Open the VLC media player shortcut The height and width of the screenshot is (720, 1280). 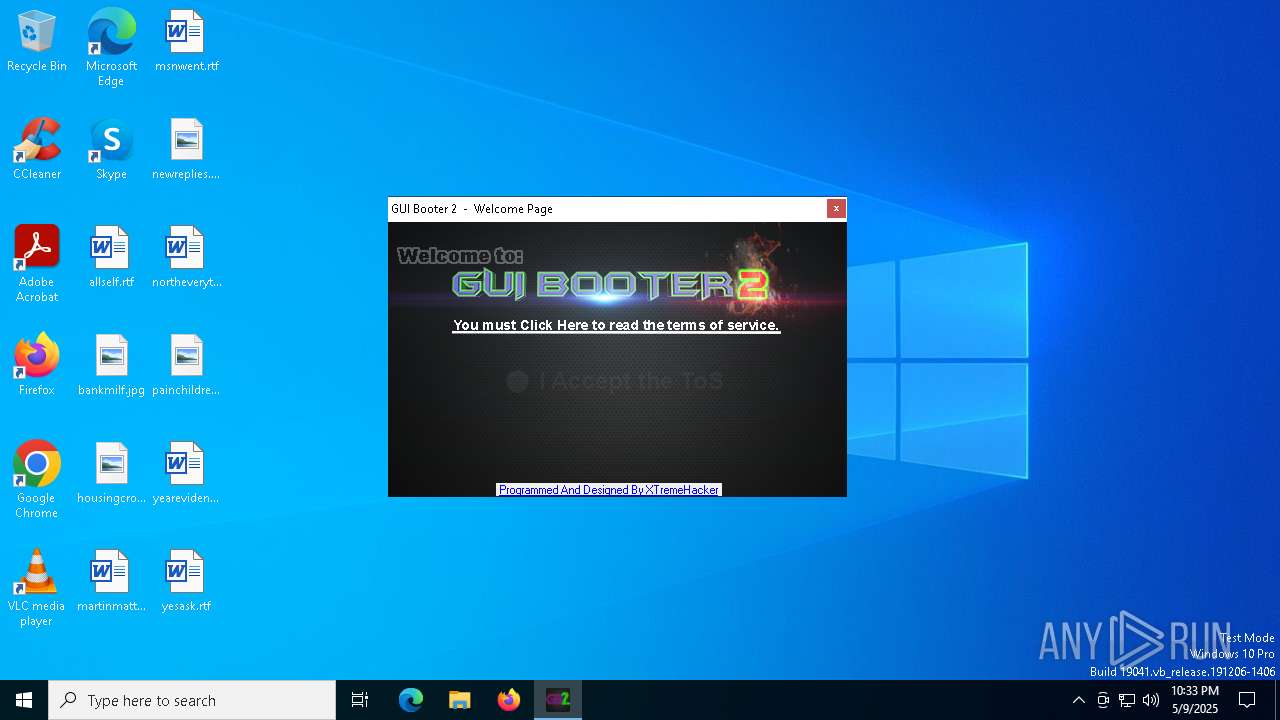37,588
